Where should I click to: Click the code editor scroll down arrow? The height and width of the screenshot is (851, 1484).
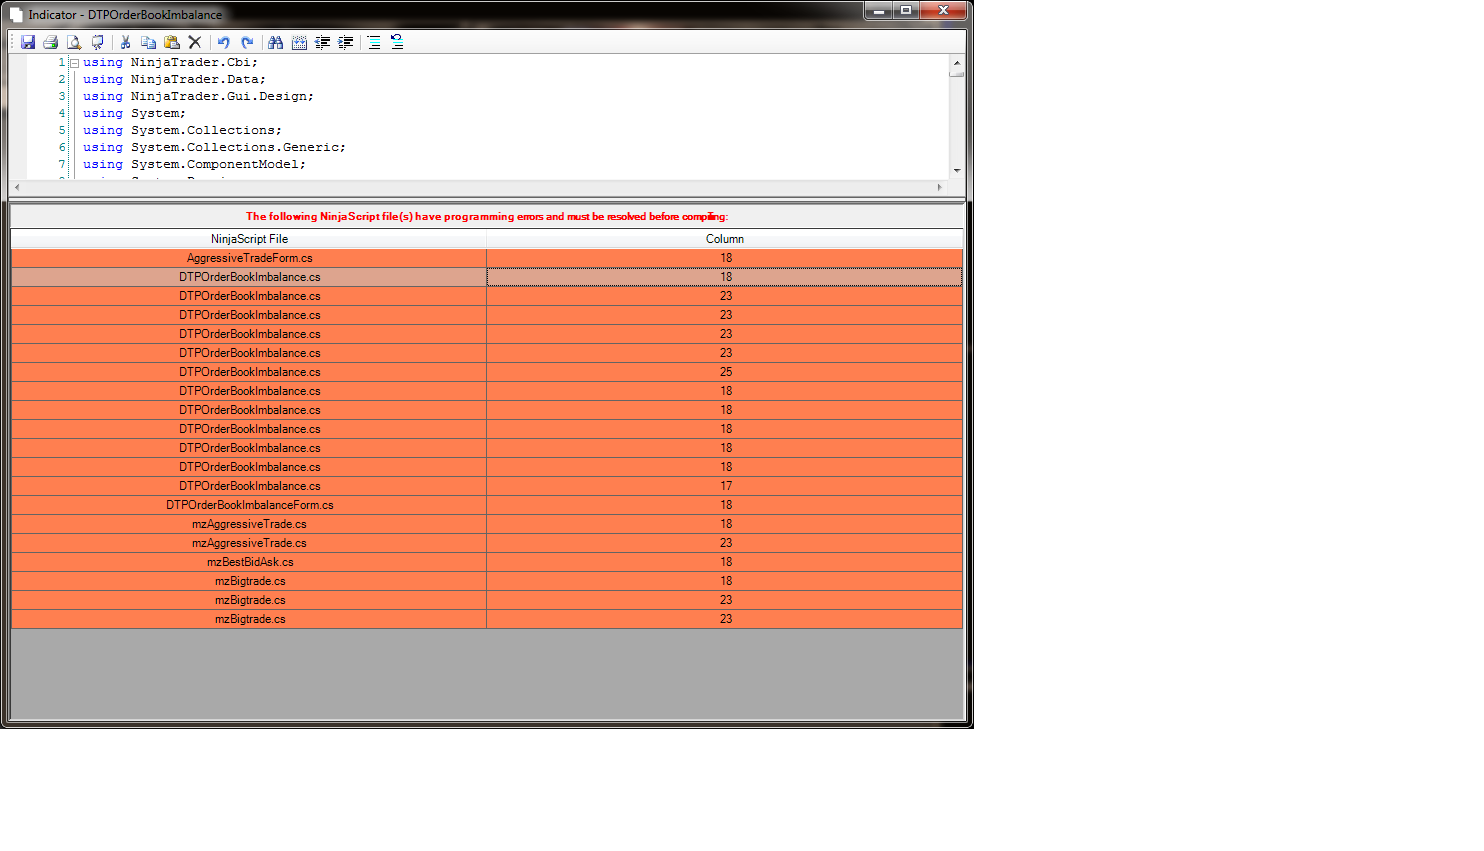(957, 171)
